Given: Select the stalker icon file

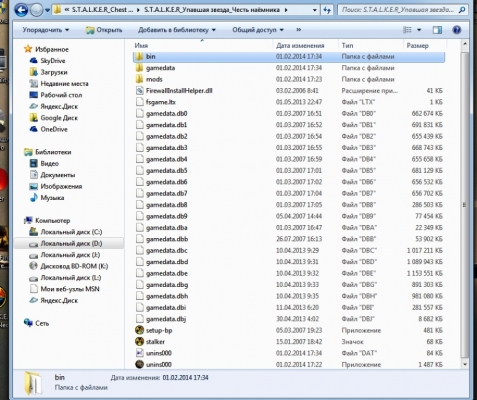Looking at the screenshot, I should pos(289,342).
